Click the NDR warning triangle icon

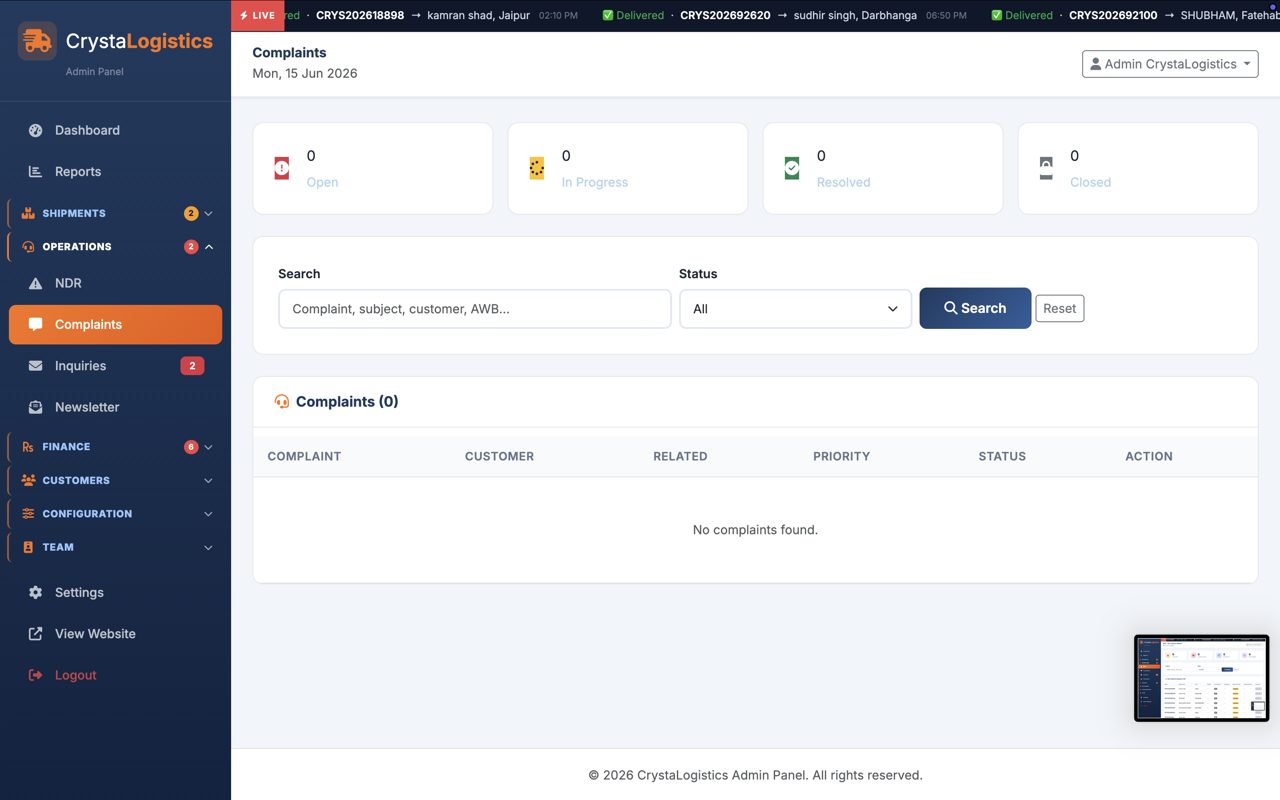click(36, 283)
